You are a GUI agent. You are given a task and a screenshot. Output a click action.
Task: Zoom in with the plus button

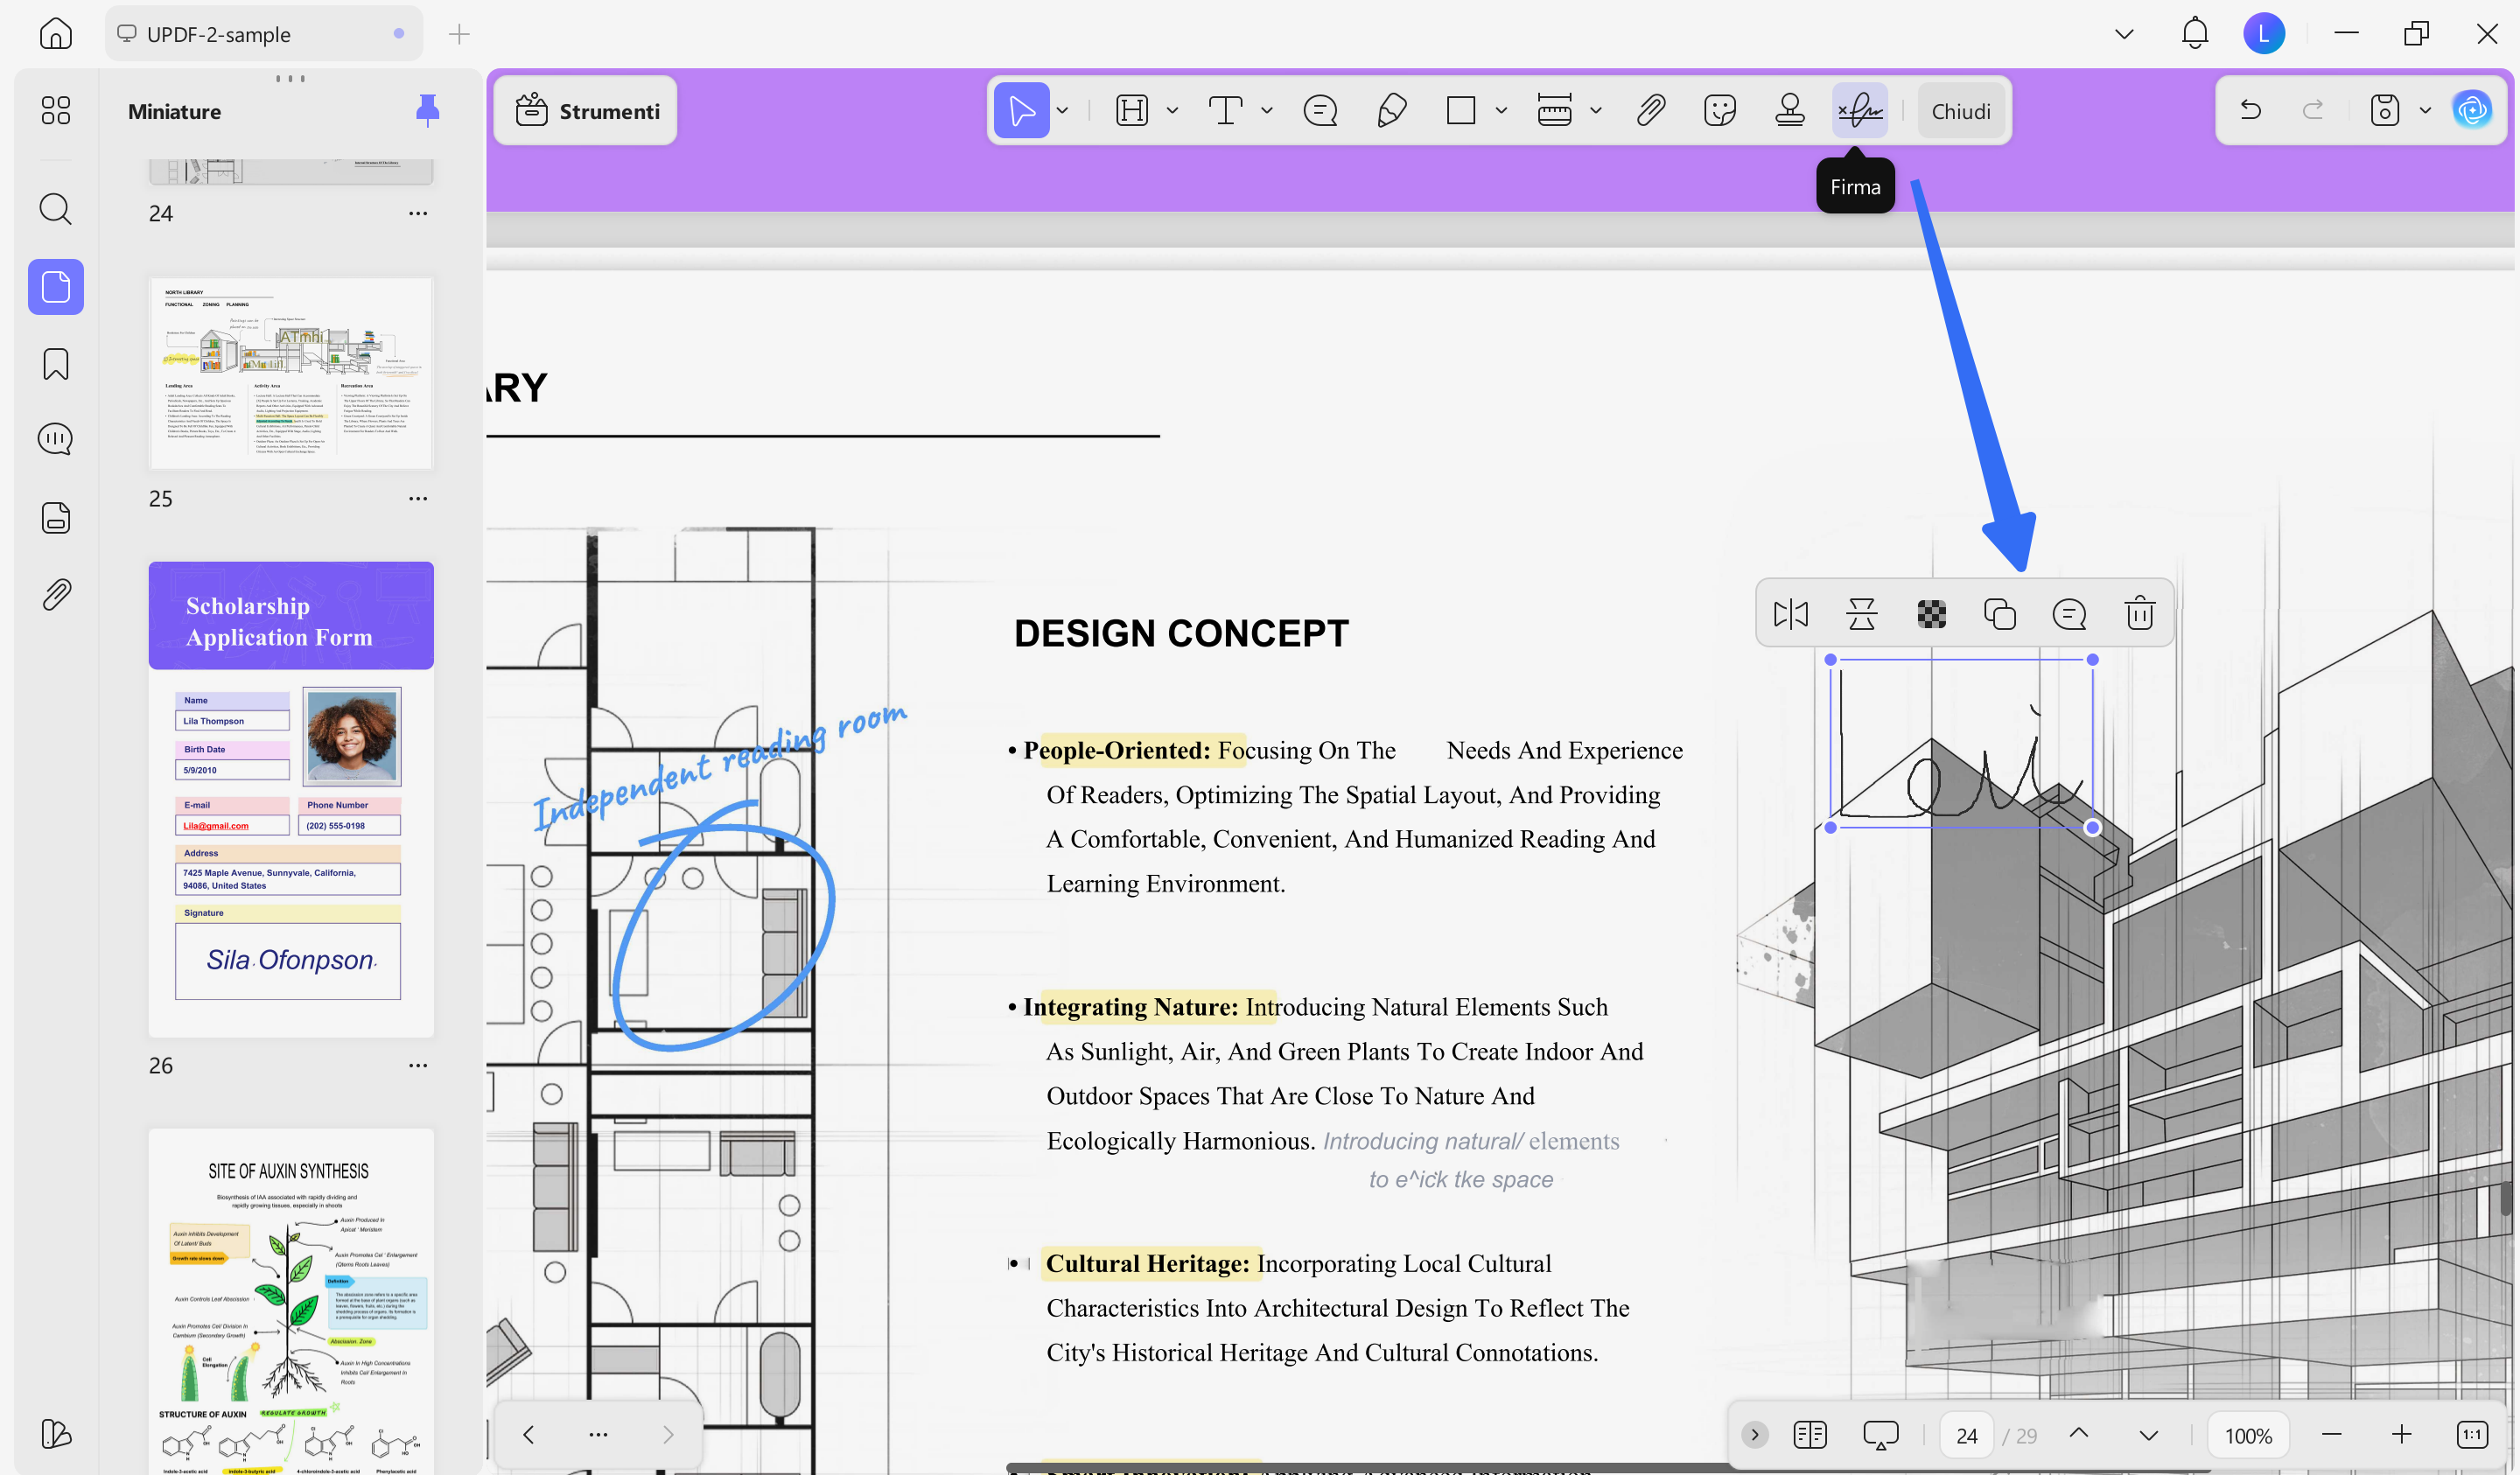point(2401,1435)
